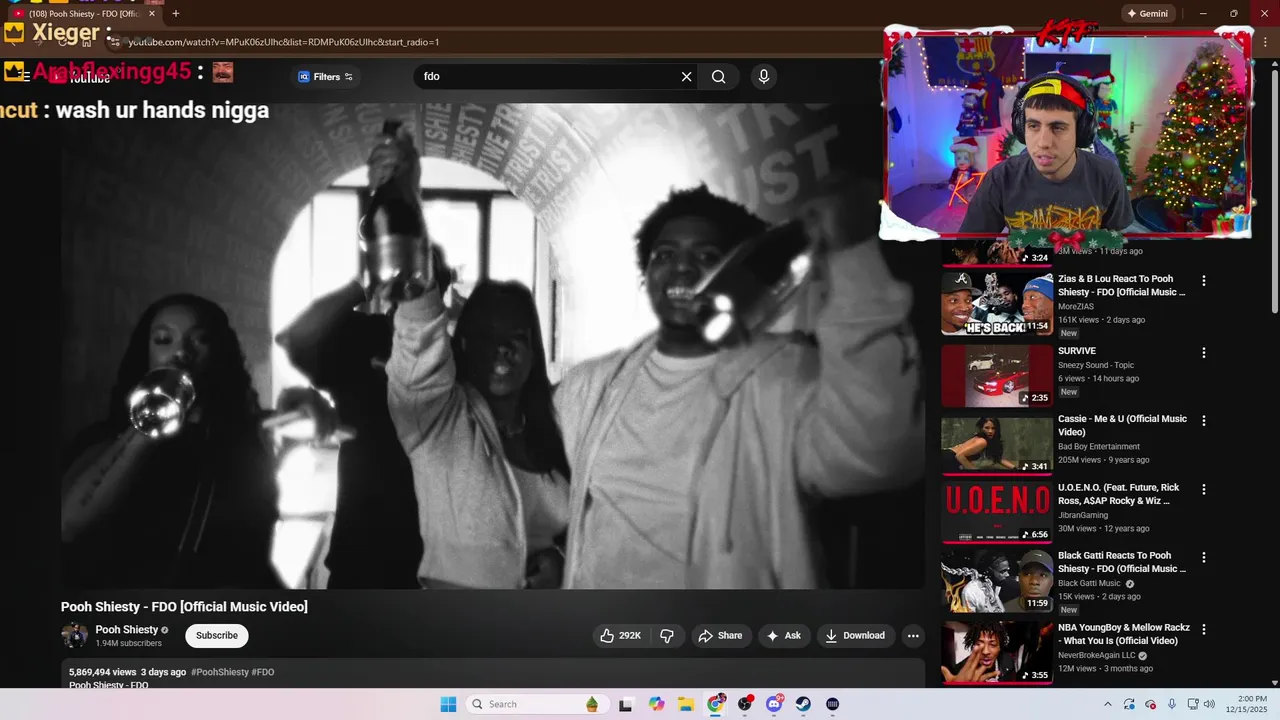
Task: Open options for Black Gatti video
Action: pyautogui.click(x=1204, y=557)
